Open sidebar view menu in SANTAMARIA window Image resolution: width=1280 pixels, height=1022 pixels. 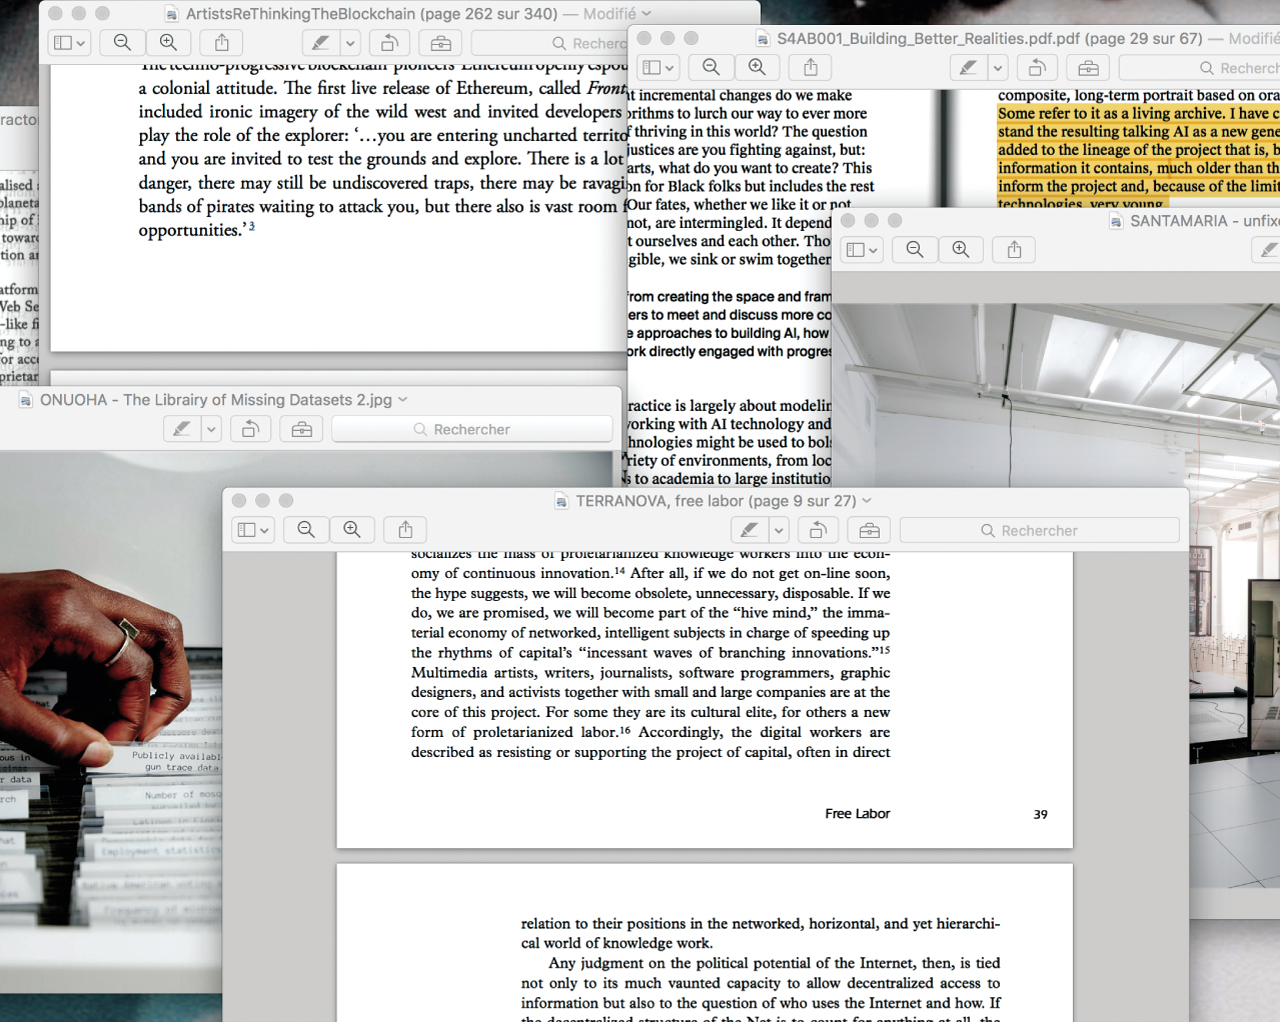862,250
